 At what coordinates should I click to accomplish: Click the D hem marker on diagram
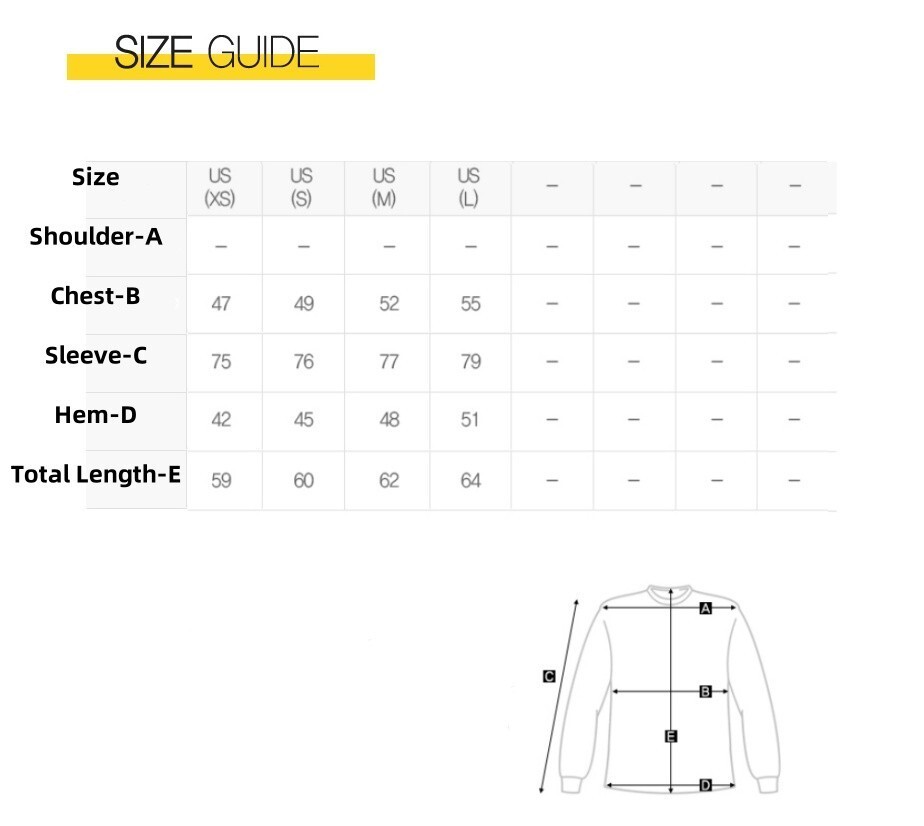(x=705, y=785)
